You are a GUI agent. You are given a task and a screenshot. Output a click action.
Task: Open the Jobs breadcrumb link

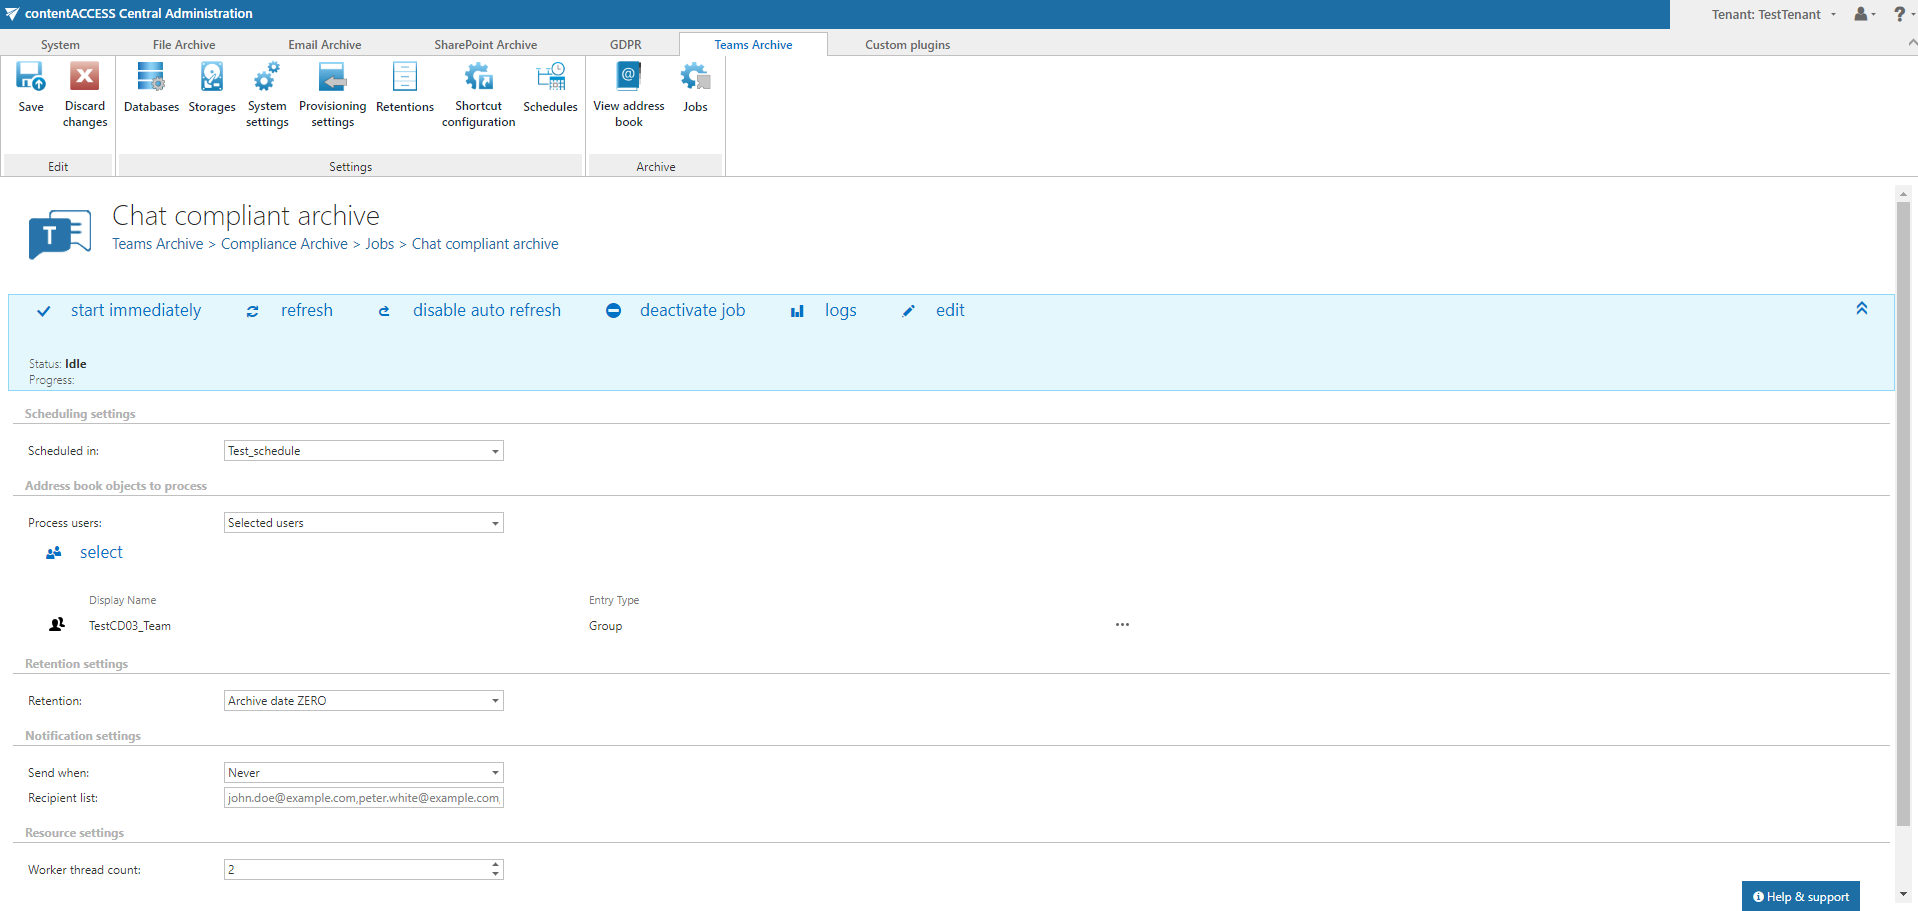(x=379, y=243)
